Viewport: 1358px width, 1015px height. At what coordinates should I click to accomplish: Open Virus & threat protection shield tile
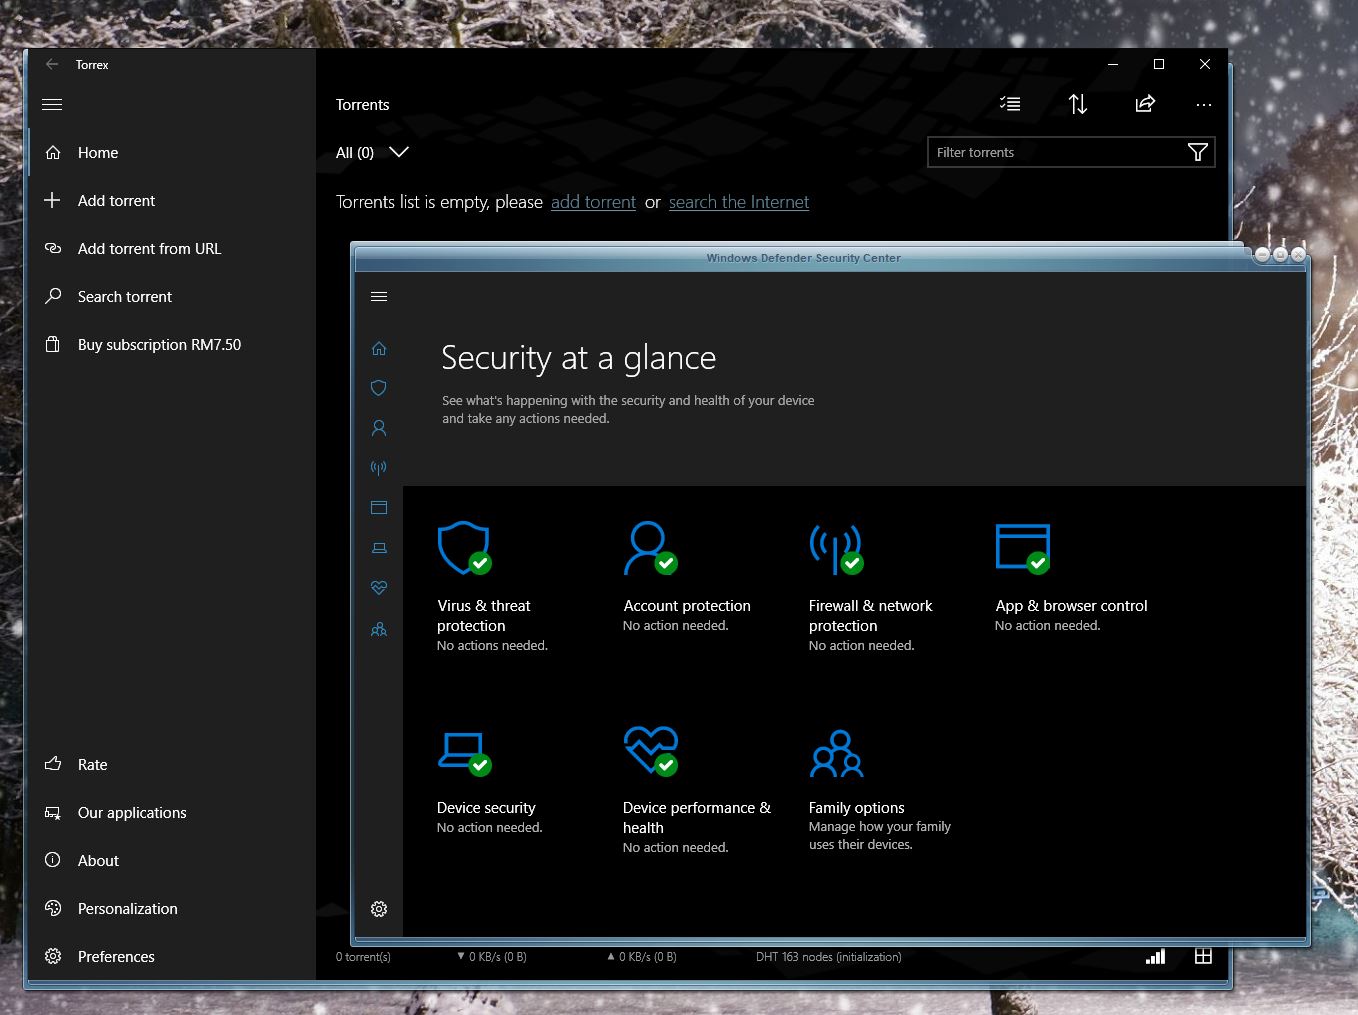pos(492,586)
